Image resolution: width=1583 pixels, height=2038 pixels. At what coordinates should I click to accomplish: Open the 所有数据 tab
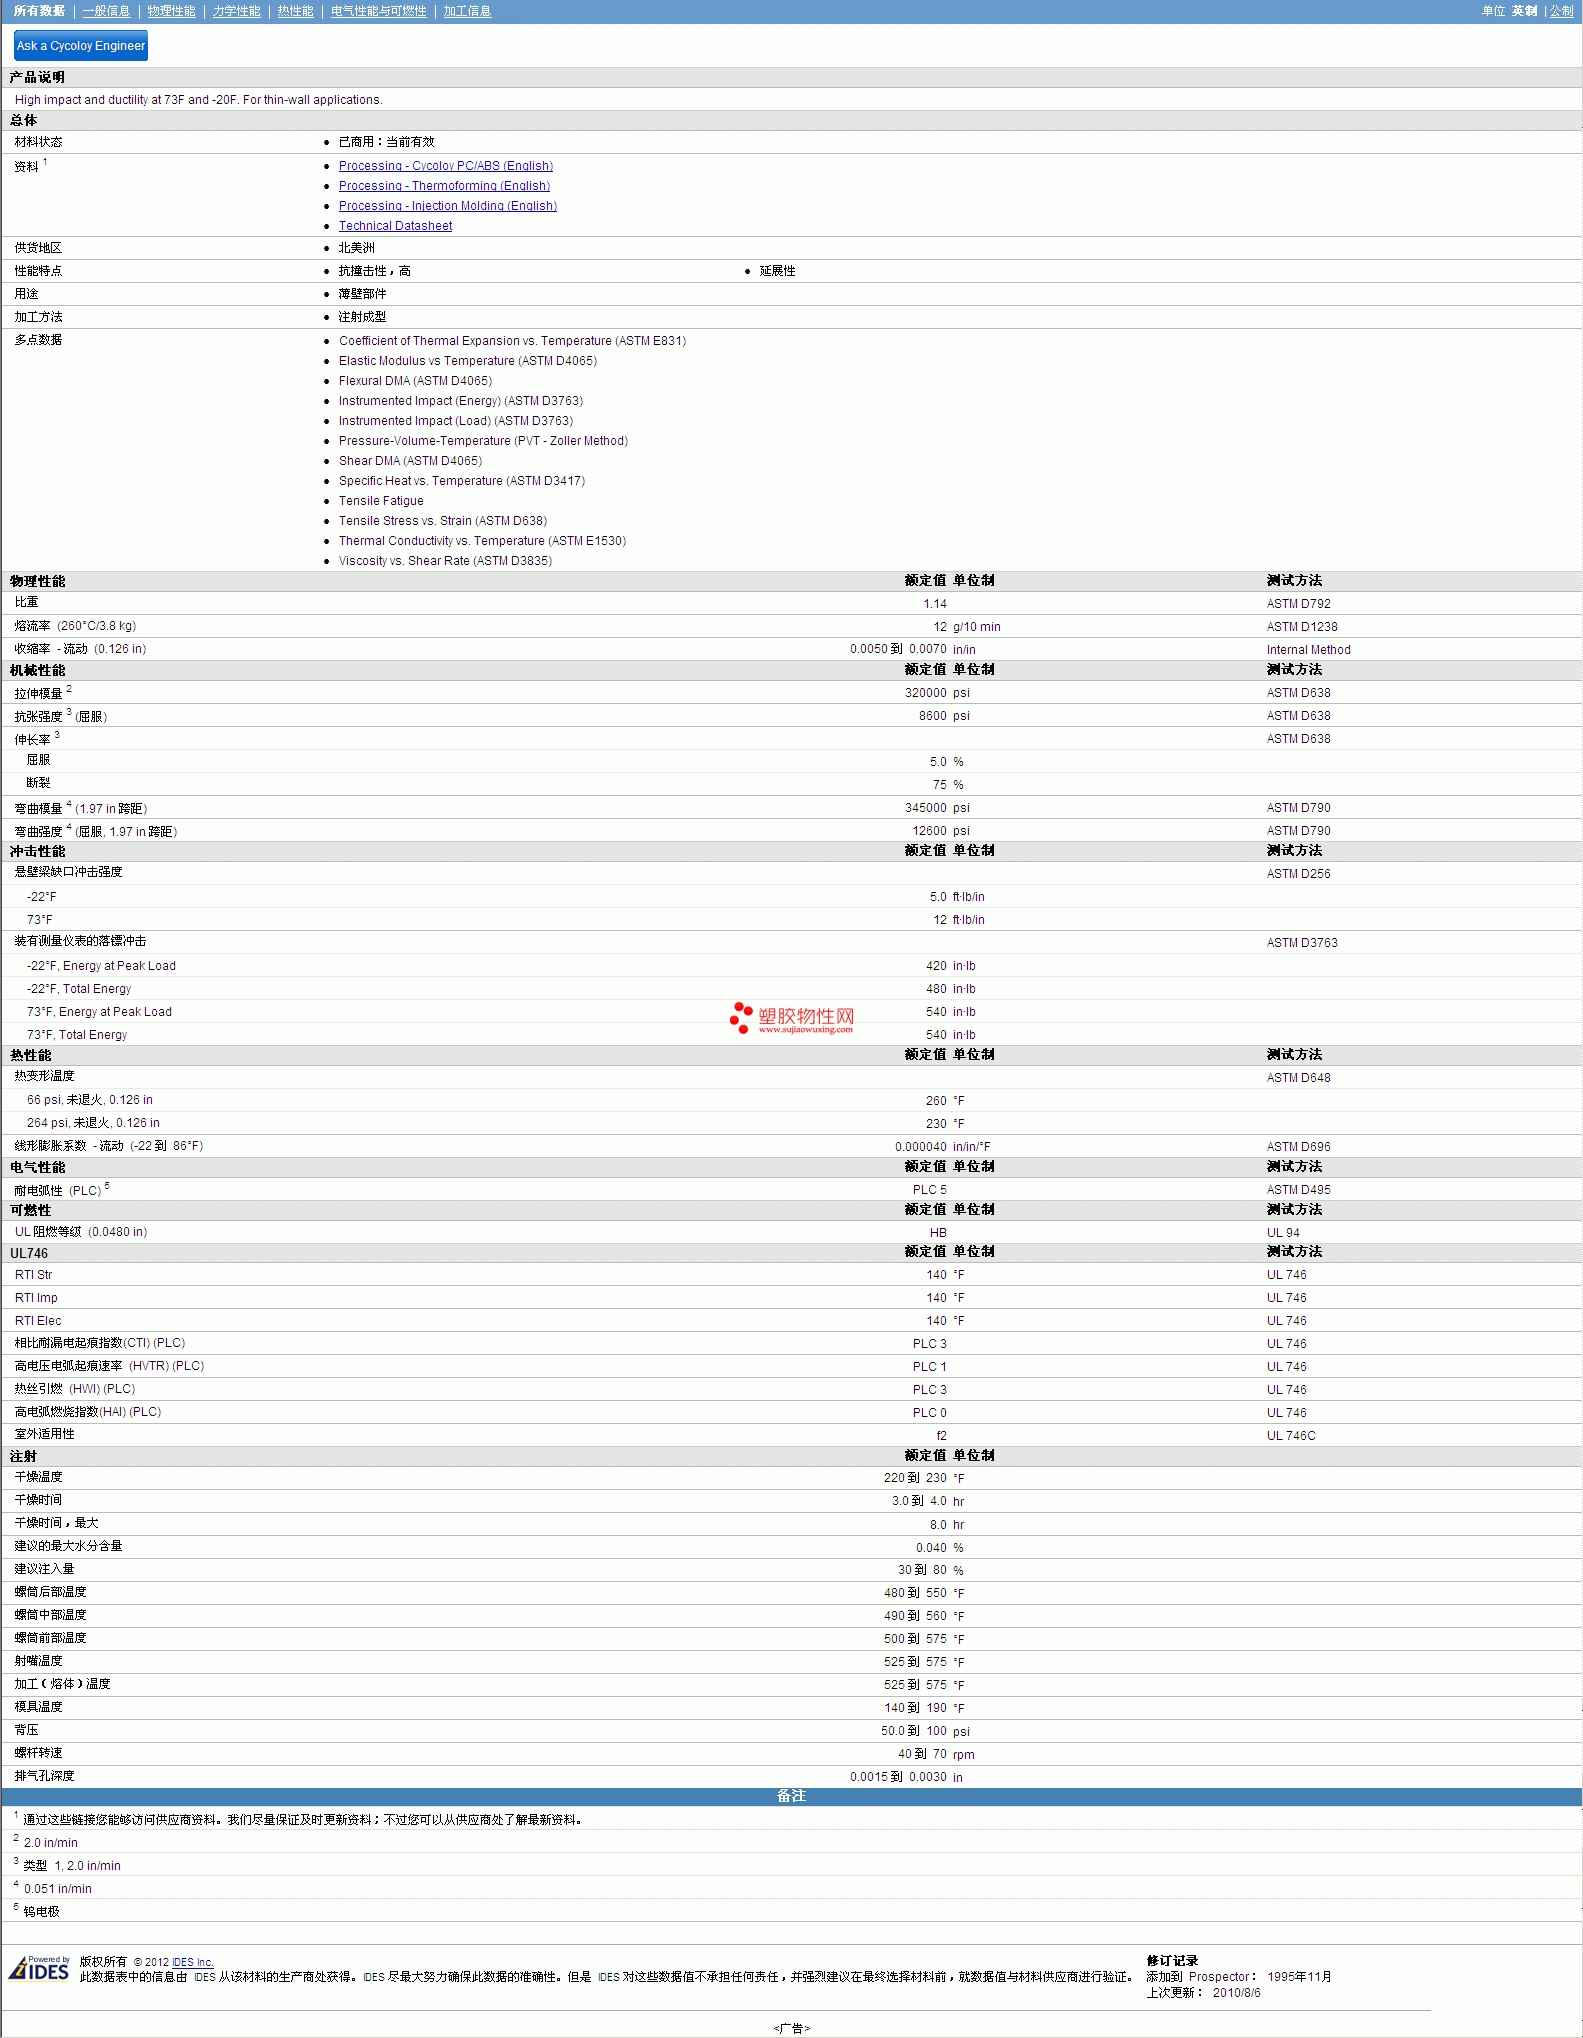pyautogui.click(x=39, y=11)
